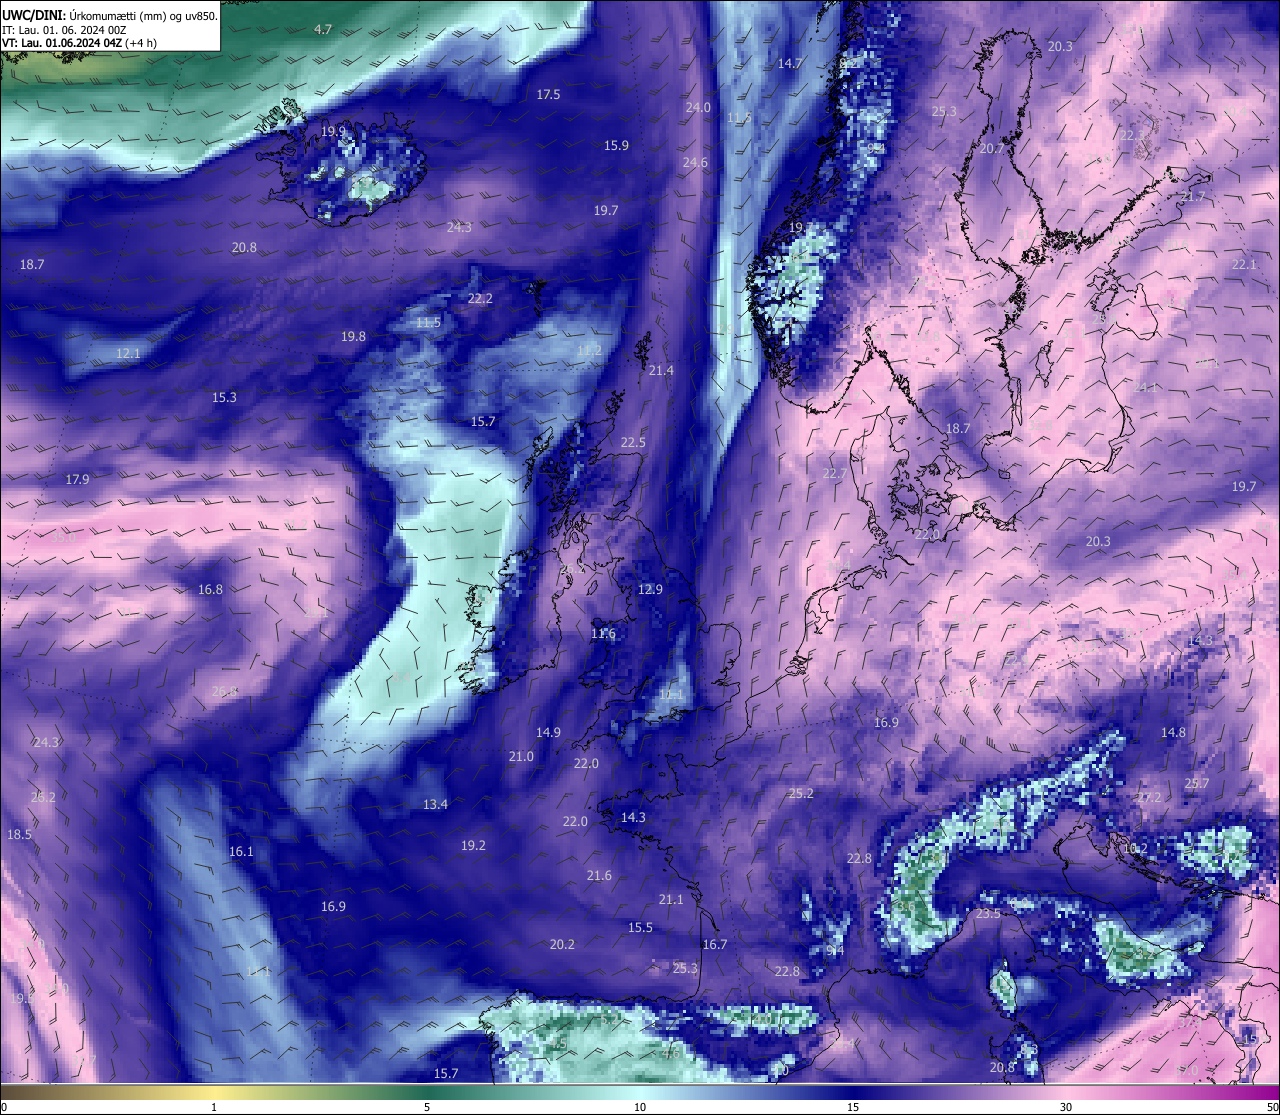Click the 15.3 value label
1280x1115 pixels.
click(x=224, y=398)
